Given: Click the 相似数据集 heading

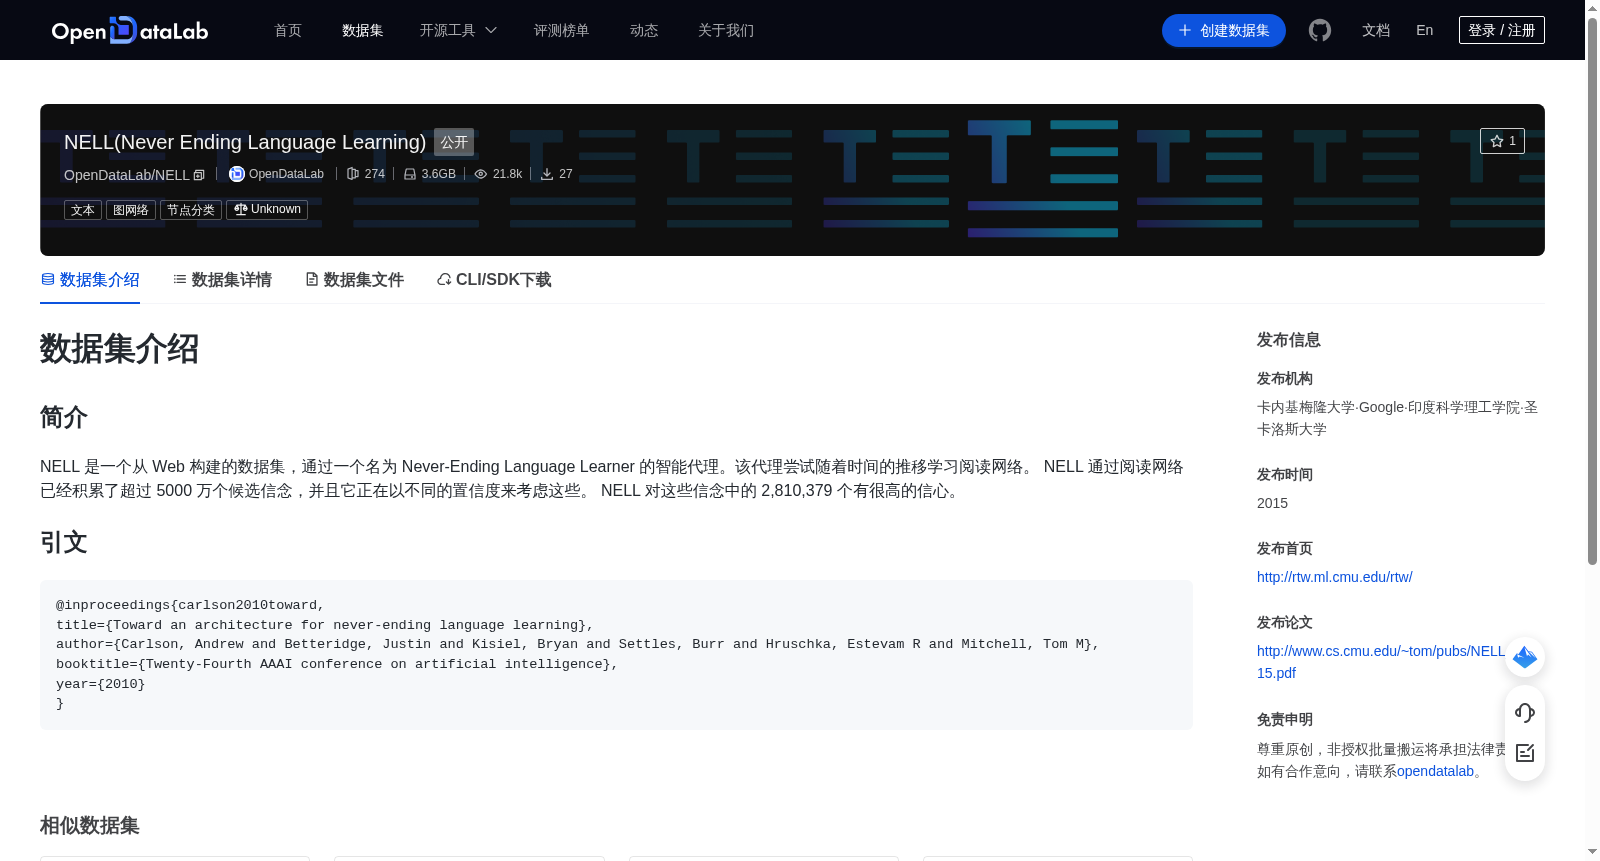Looking at the screenshot, I should click(90, 826).
